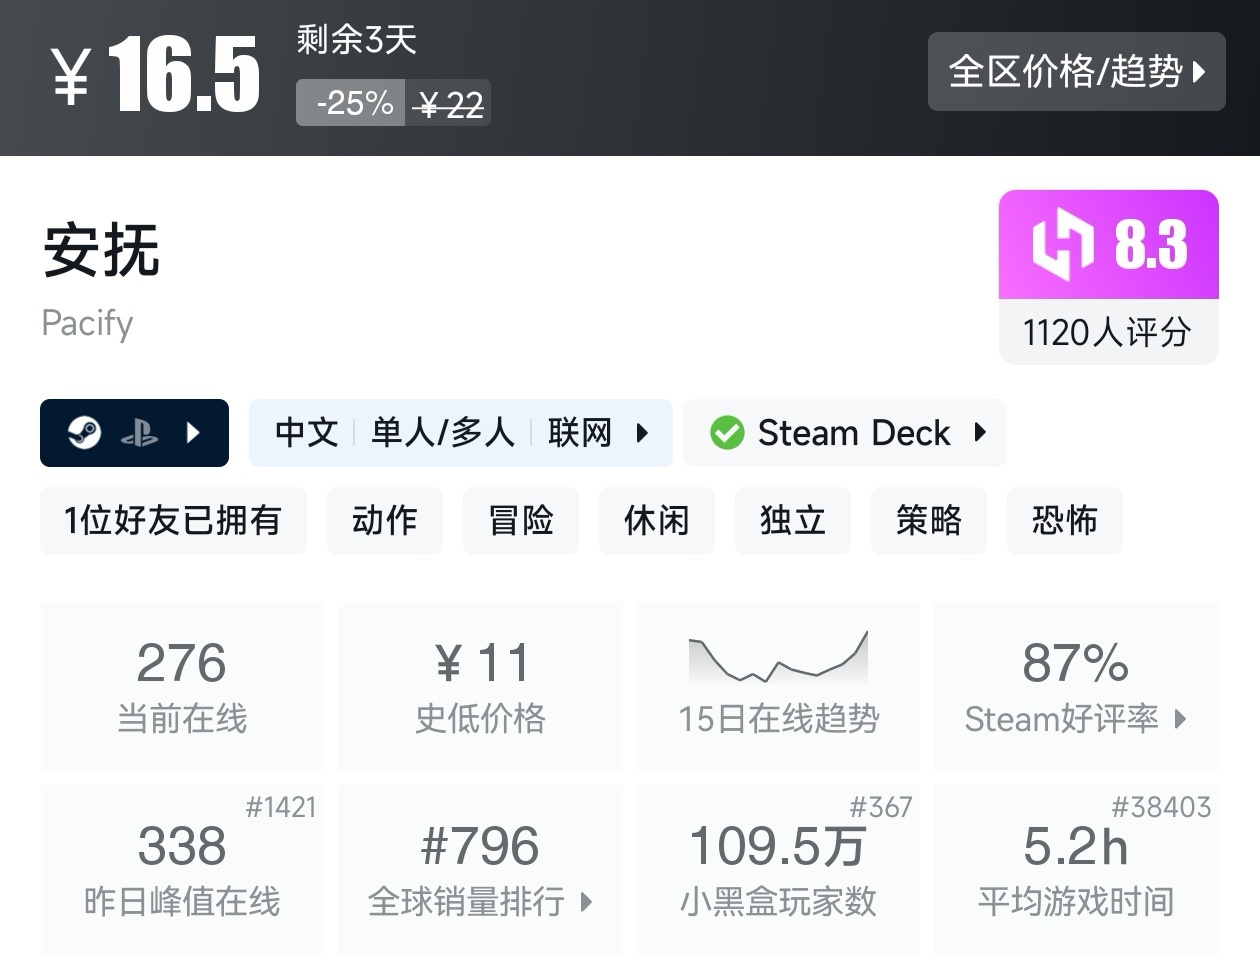The image size is (1260, 970).
Task: Open the 全球销量排行 global sales ranking
Action: point(480,900)
